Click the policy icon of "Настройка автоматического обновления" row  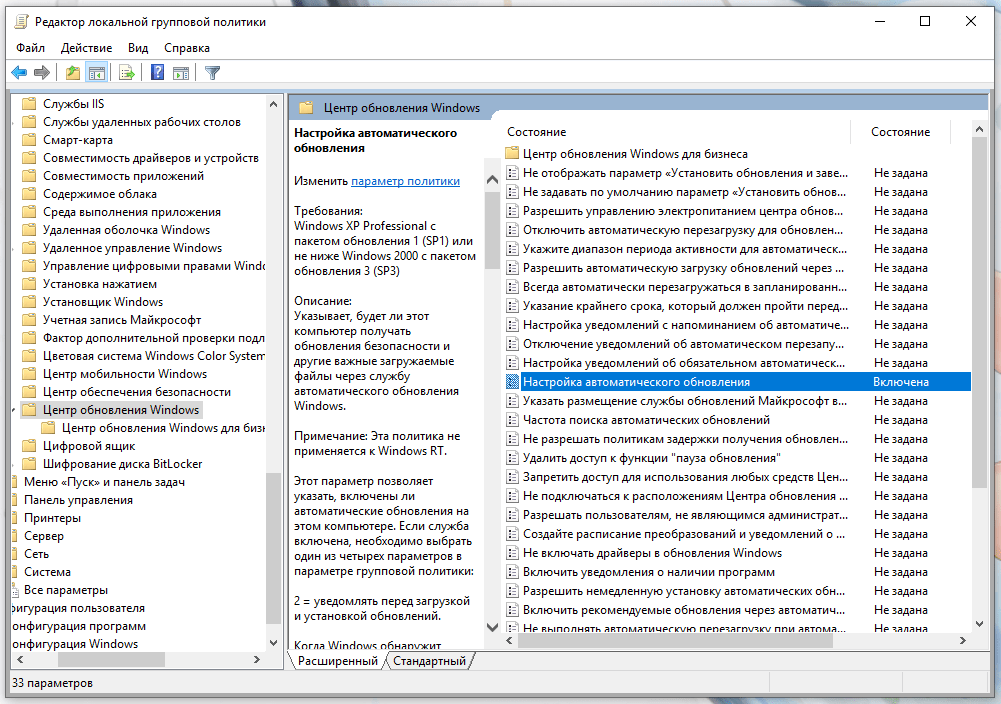click(x=512, y=382)
